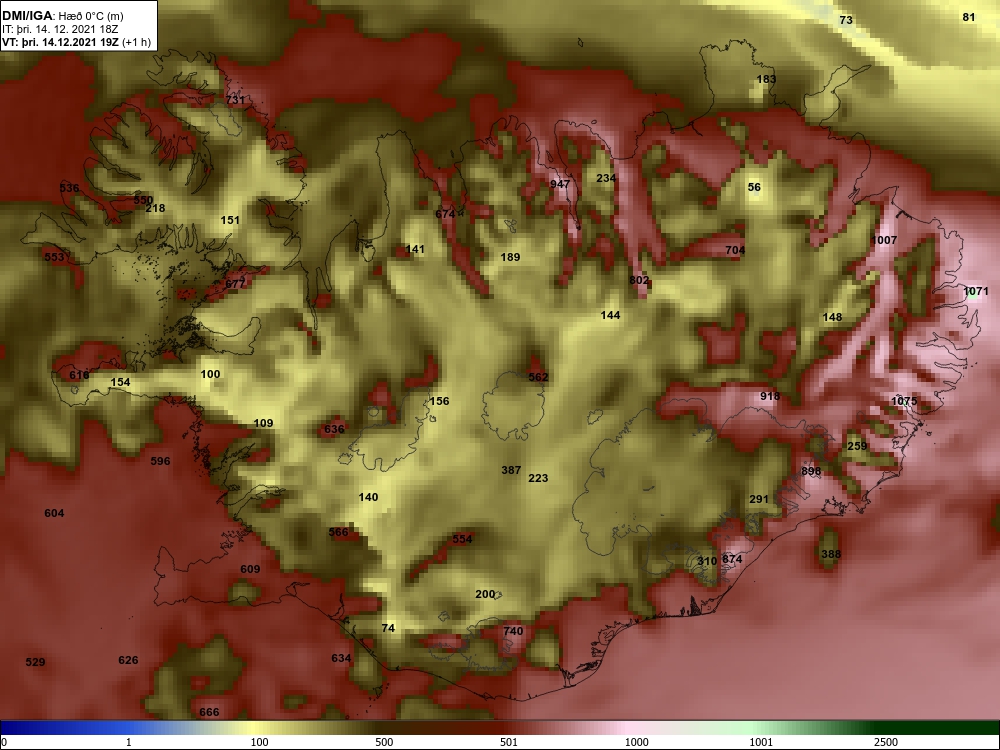This screenshot has width=1000, height=750.
Task: Click the 501 label on the color legend
Action: 509,742
